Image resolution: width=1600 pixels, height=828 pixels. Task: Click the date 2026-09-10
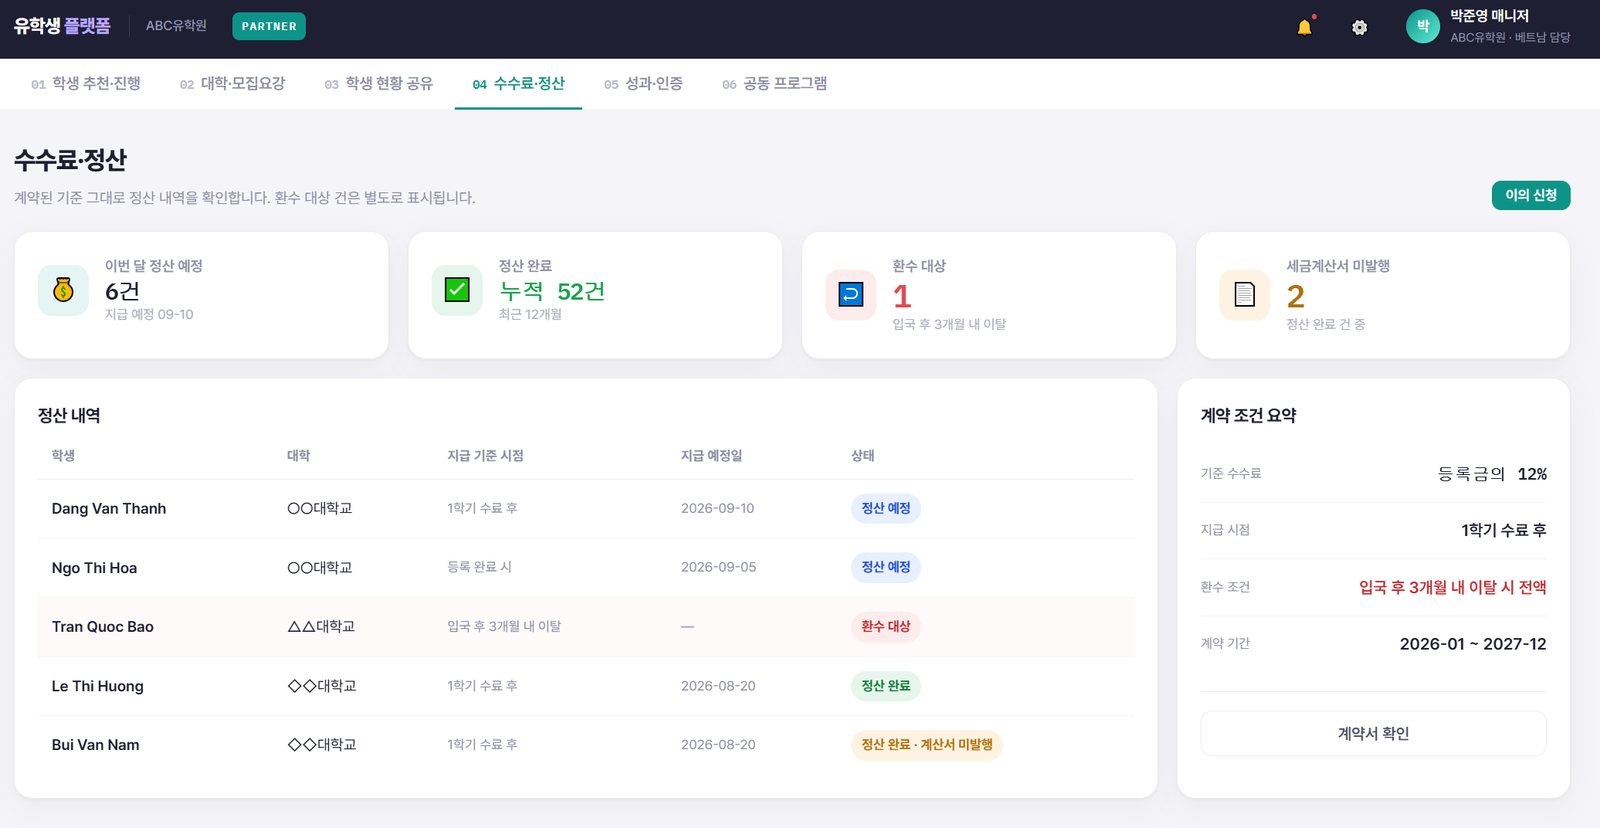click(x=718, y=508)
